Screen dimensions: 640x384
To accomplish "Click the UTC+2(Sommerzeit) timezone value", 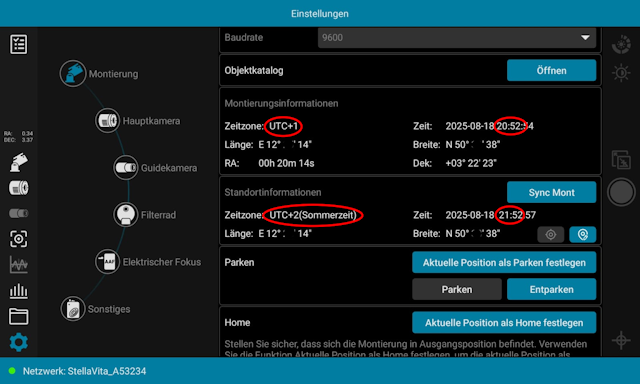I will pyautogui.click(x=313, y=215).
